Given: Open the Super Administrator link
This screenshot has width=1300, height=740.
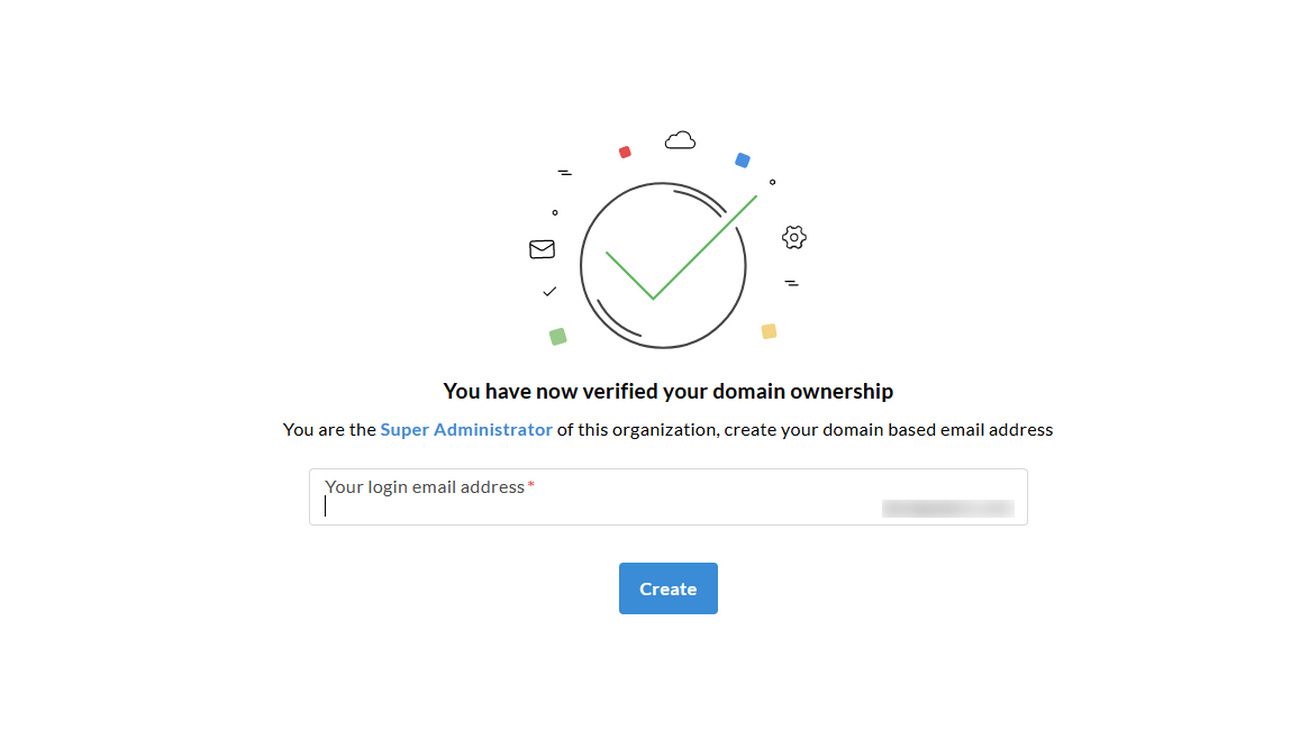Looking at the screenshot, I should [466, 429].
